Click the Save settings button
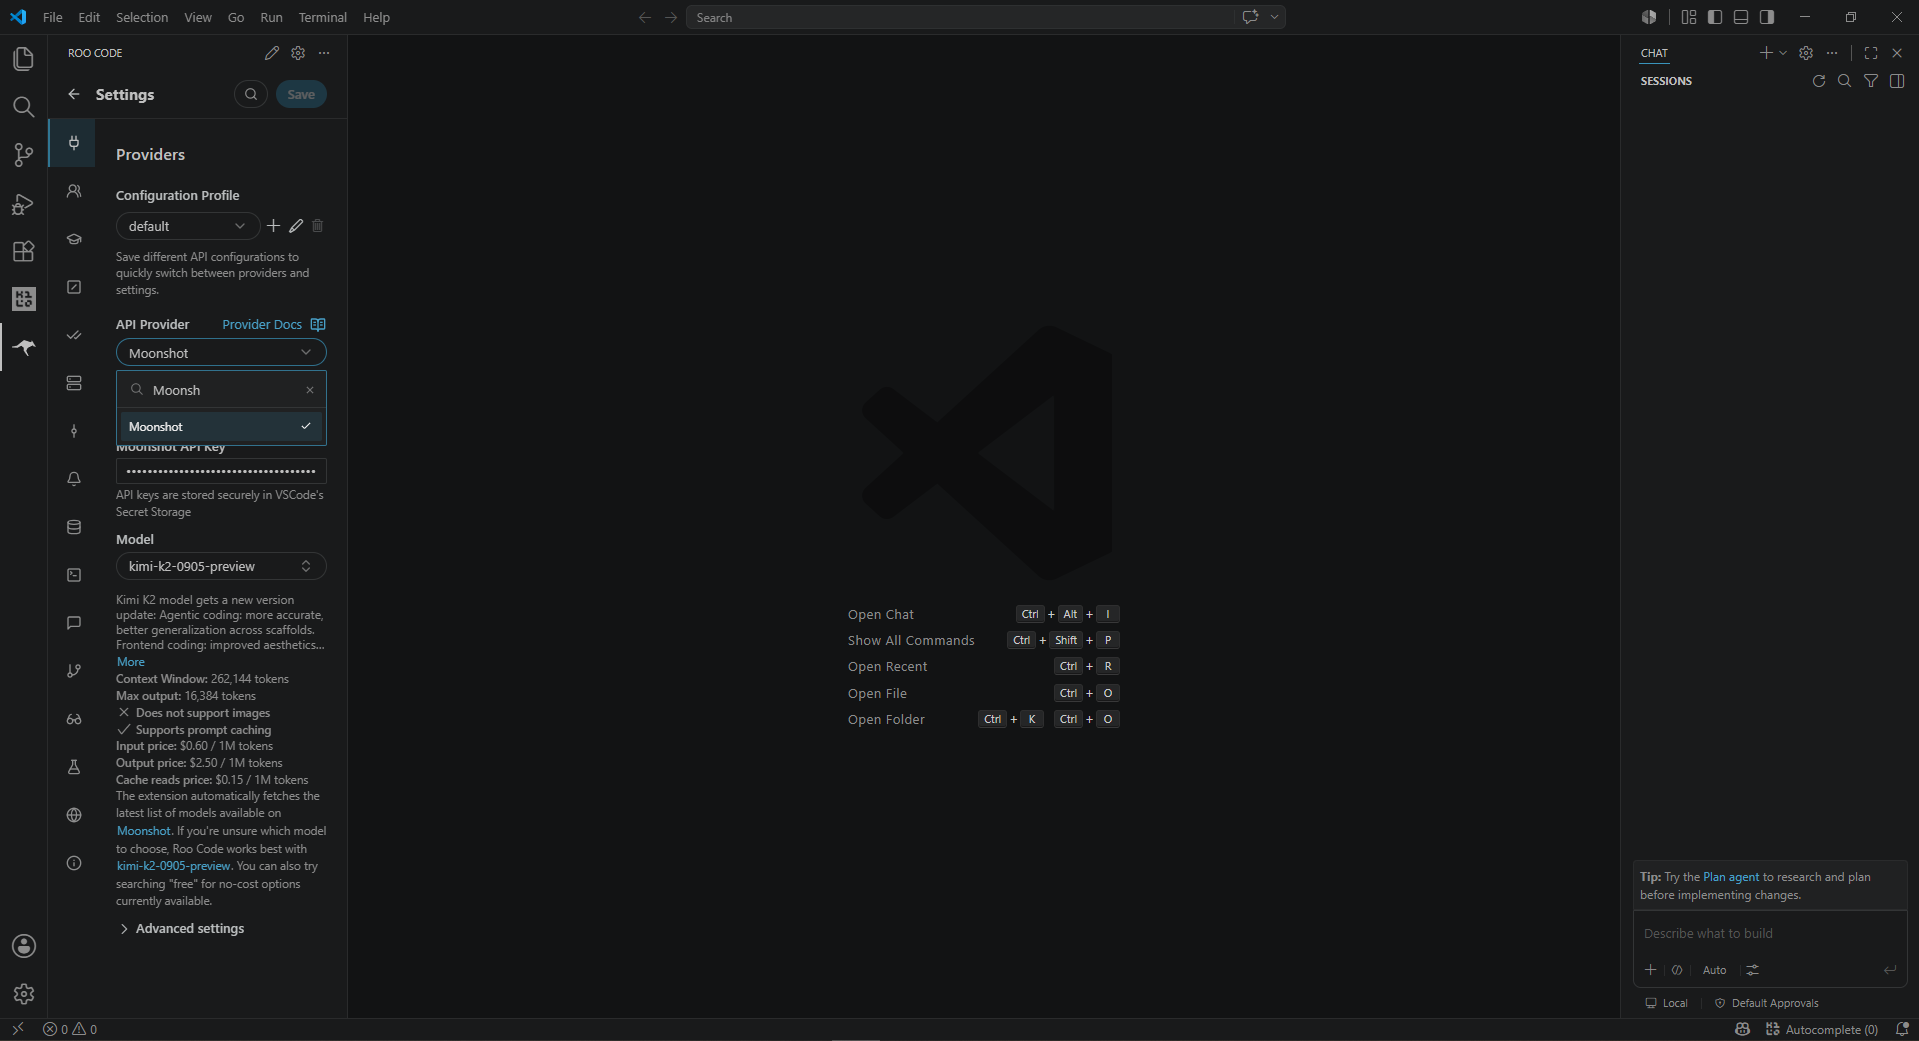 tap(301, 94)
